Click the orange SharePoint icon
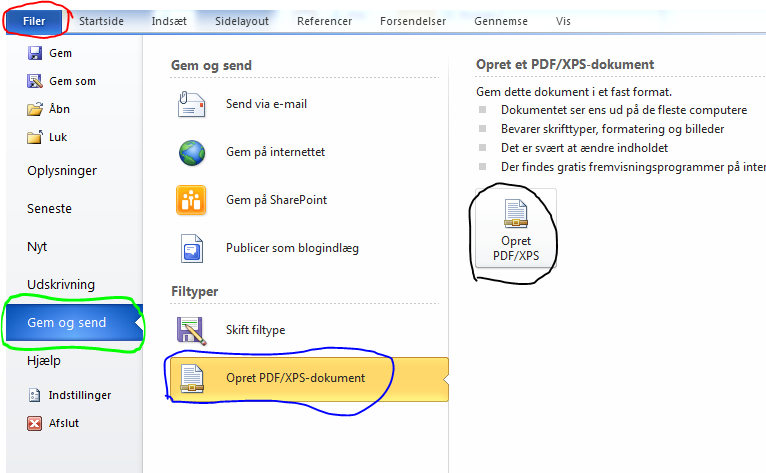Viewport: 766px width, 473px height. 191,200
